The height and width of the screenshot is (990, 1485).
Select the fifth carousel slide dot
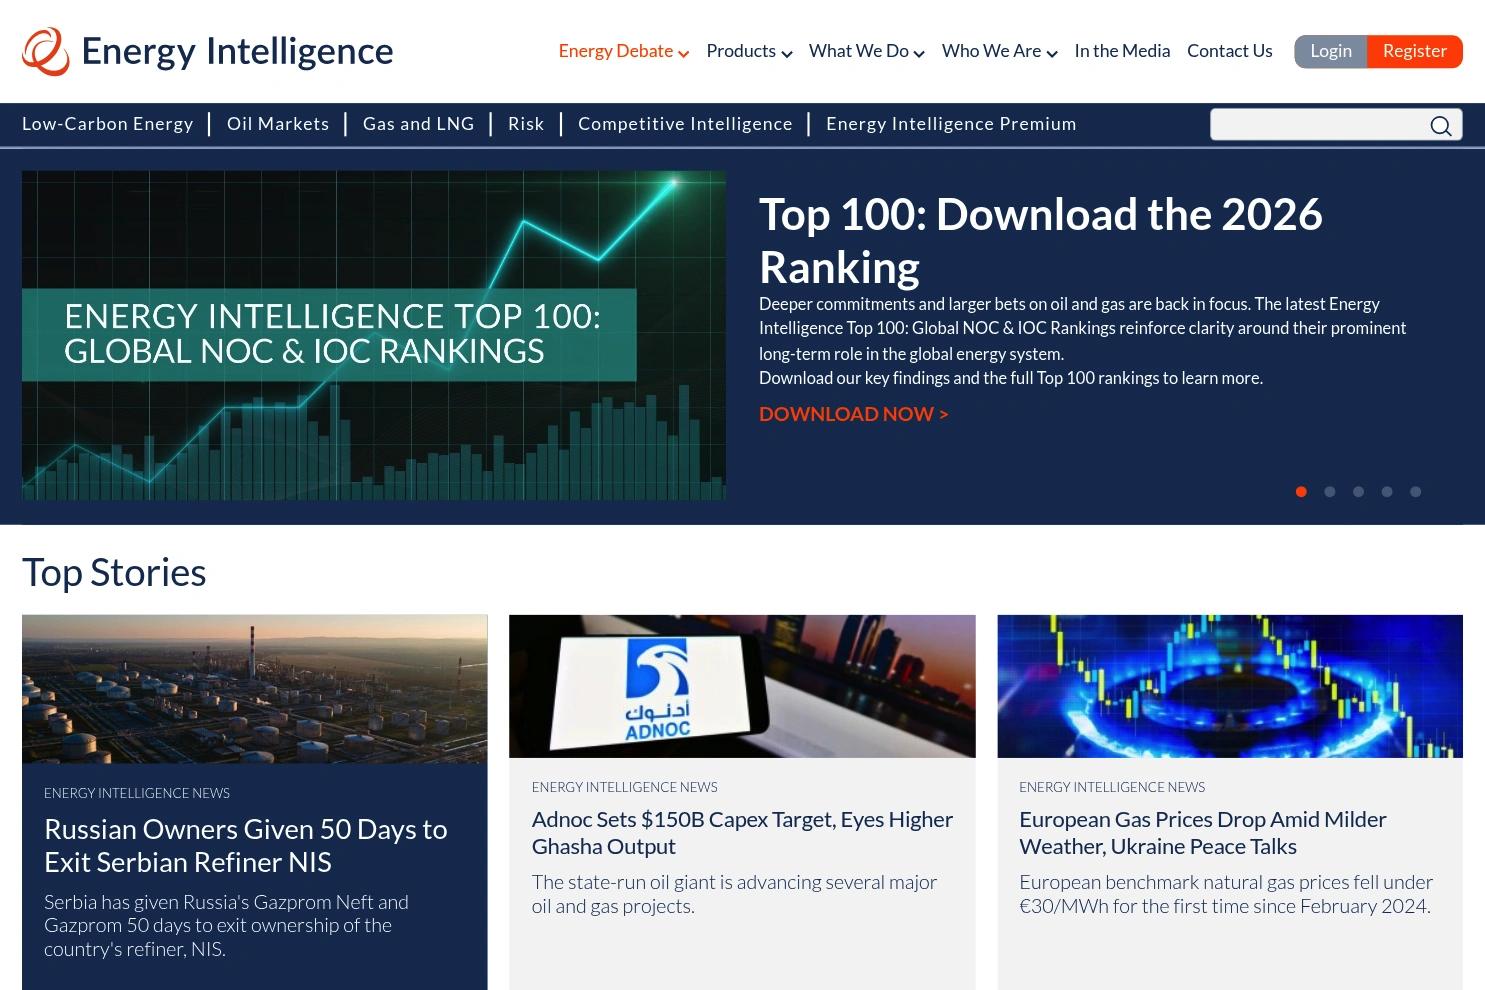point(1415,491)
